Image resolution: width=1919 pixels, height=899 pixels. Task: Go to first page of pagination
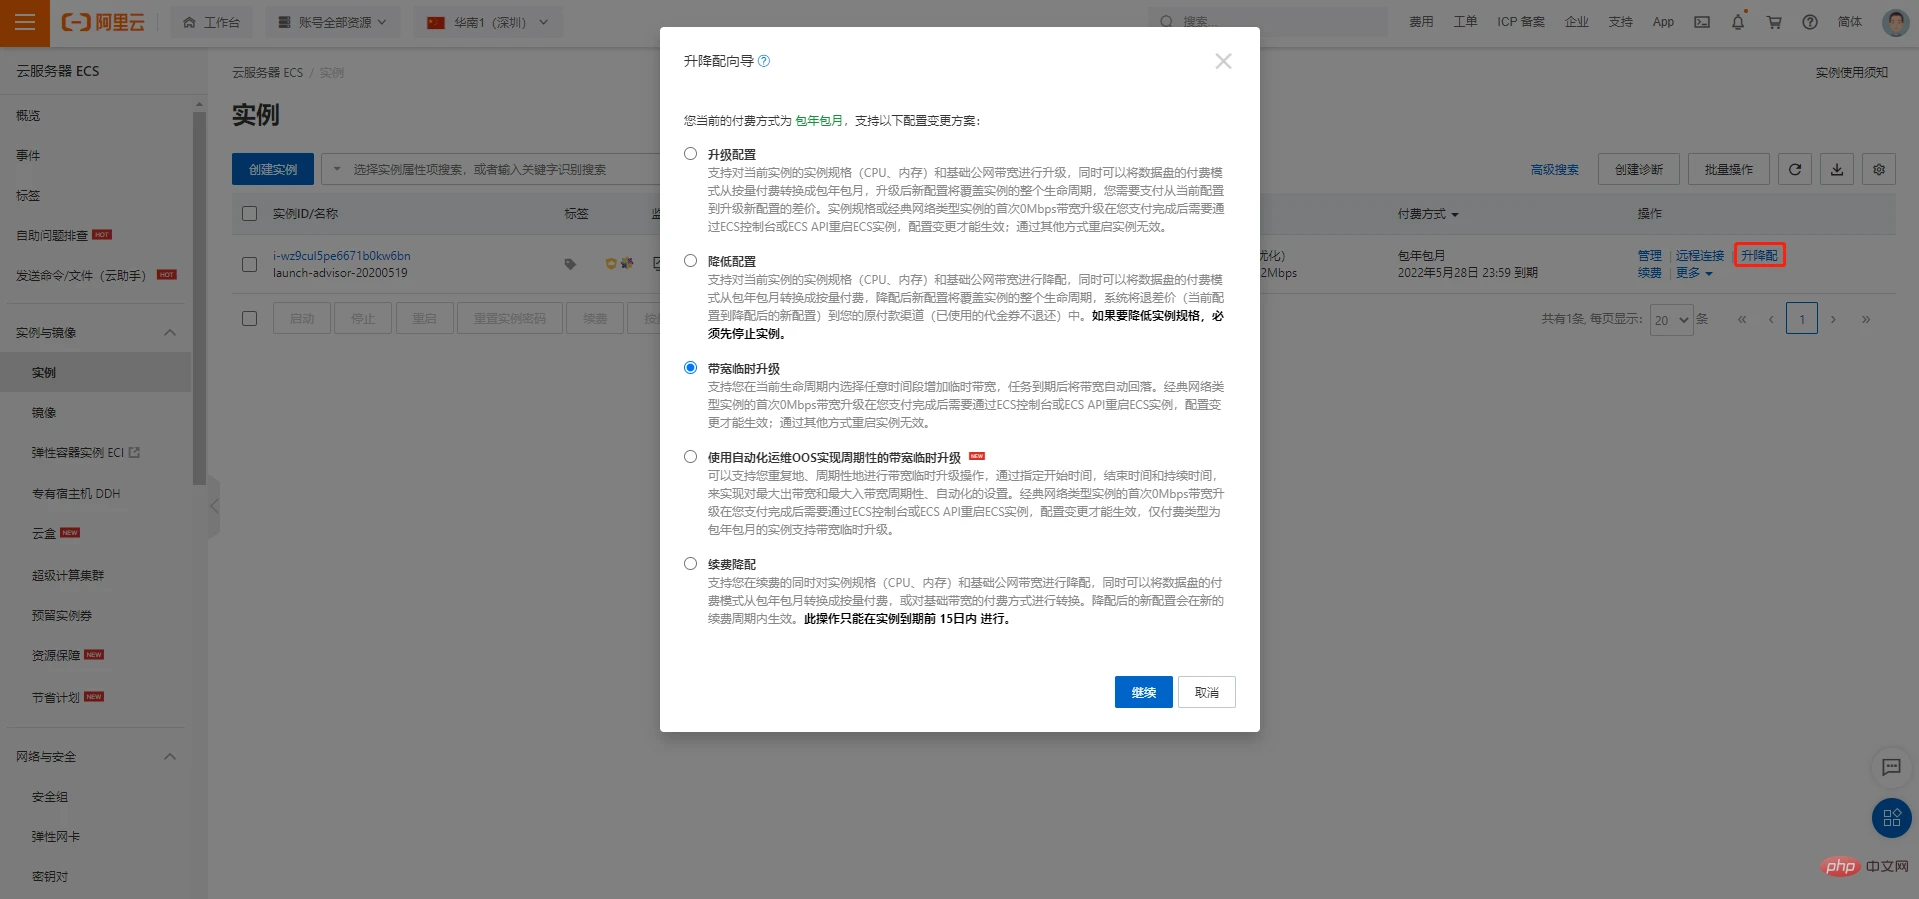(x=1742, y=319)
